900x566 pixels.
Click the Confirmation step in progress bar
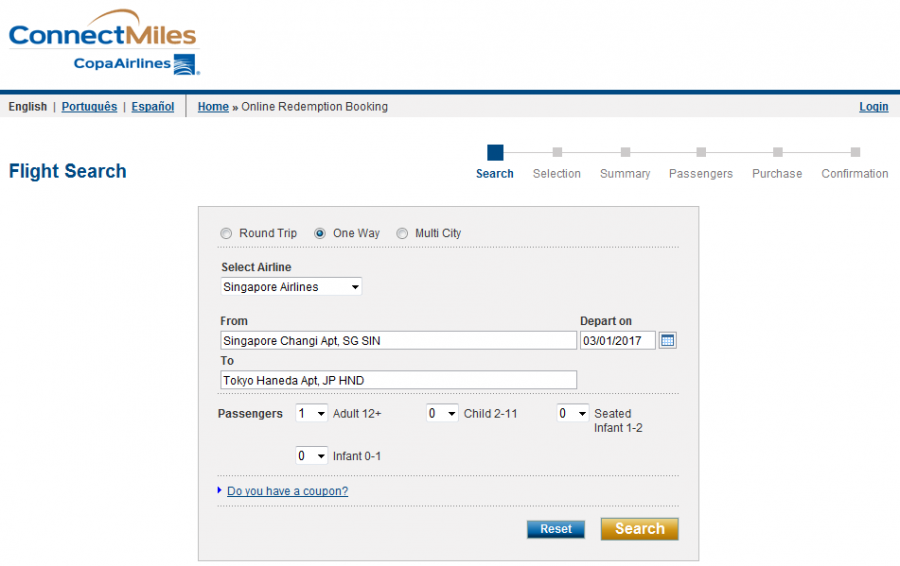click(855, 164)
